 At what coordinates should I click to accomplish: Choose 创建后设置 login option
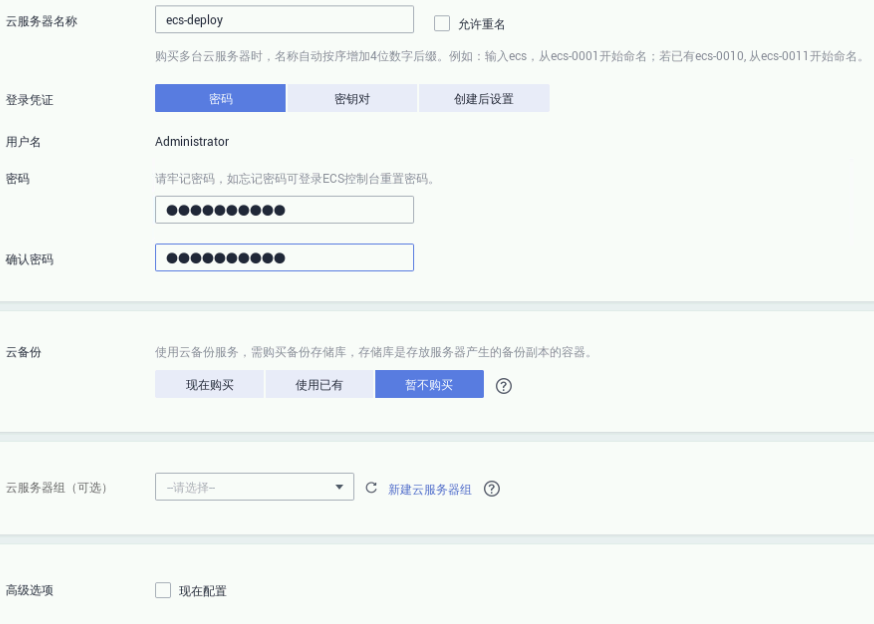point(484,98)
